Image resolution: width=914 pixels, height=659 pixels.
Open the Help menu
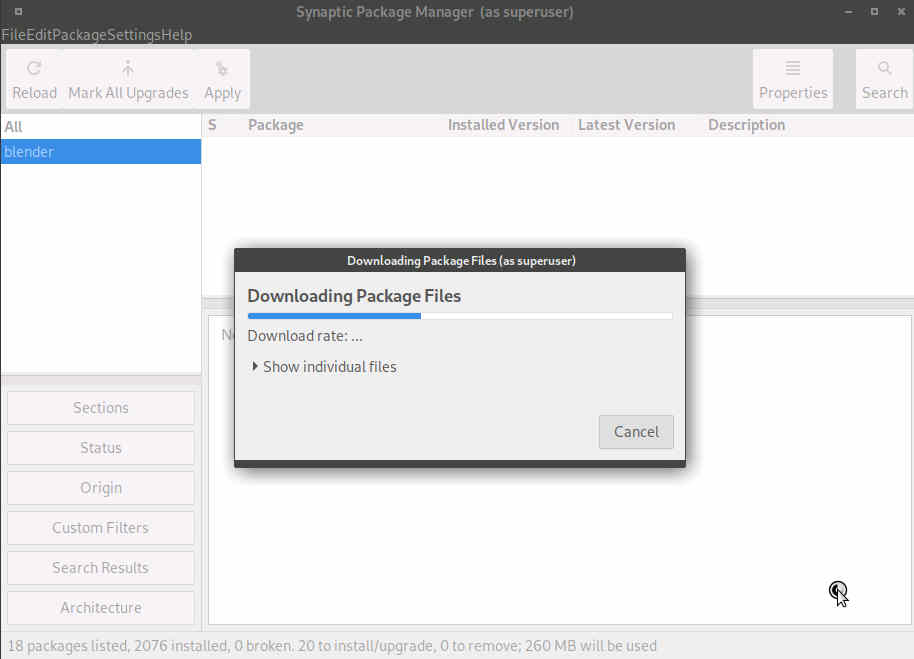pyautogui.click(x=177, y=35)
